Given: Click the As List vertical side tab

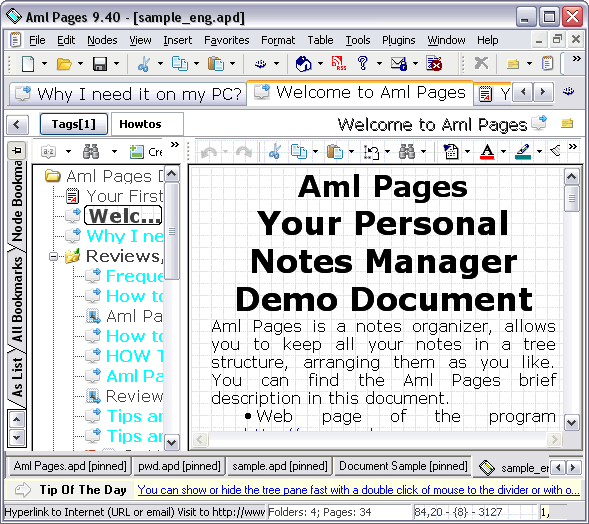Looking at the screenshot, I should pos(17,378).
